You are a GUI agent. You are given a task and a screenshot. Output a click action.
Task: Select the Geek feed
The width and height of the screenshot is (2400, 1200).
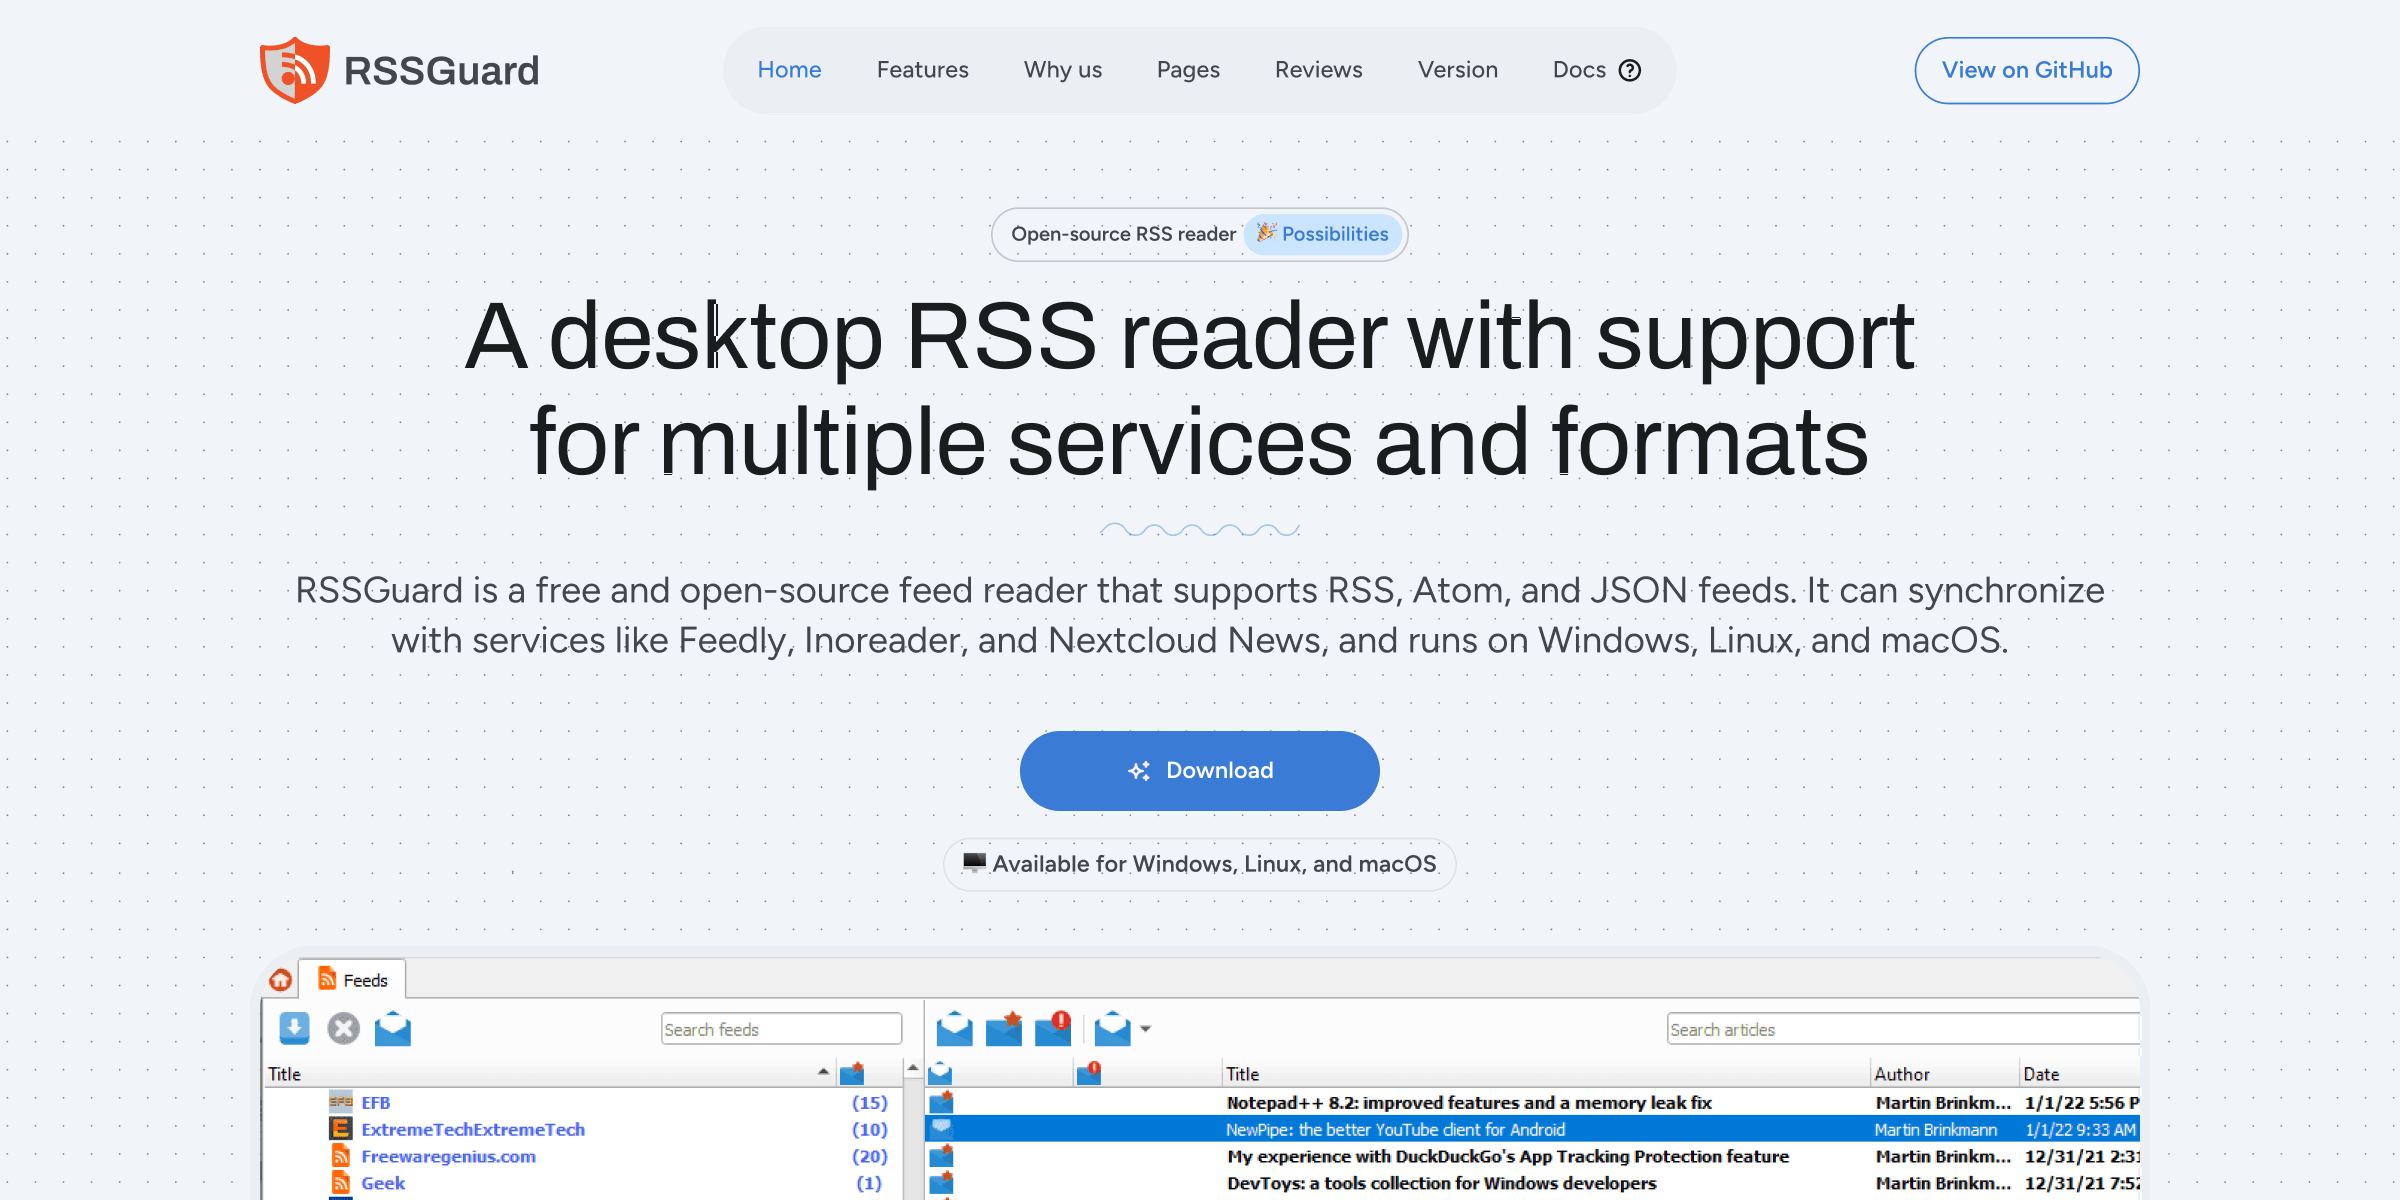click(383, 1183)
